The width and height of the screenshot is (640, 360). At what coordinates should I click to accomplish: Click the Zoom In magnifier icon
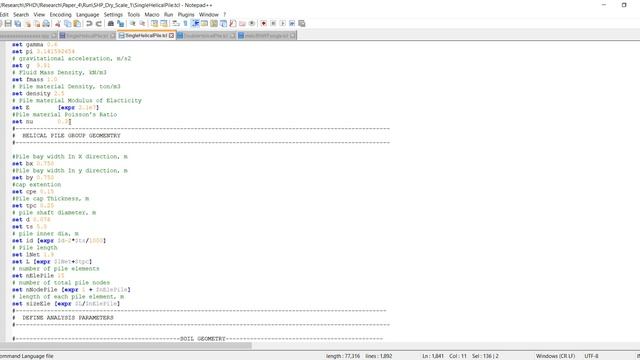point(133,24)
